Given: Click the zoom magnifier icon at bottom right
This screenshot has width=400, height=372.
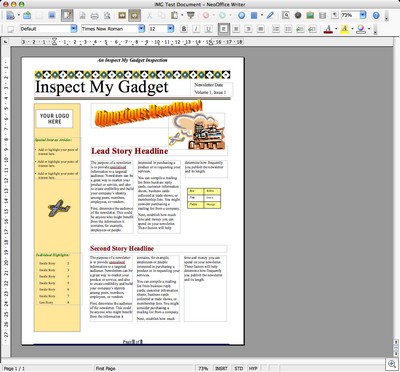Looking at the screenshot, I should click(x=391, y=363).
